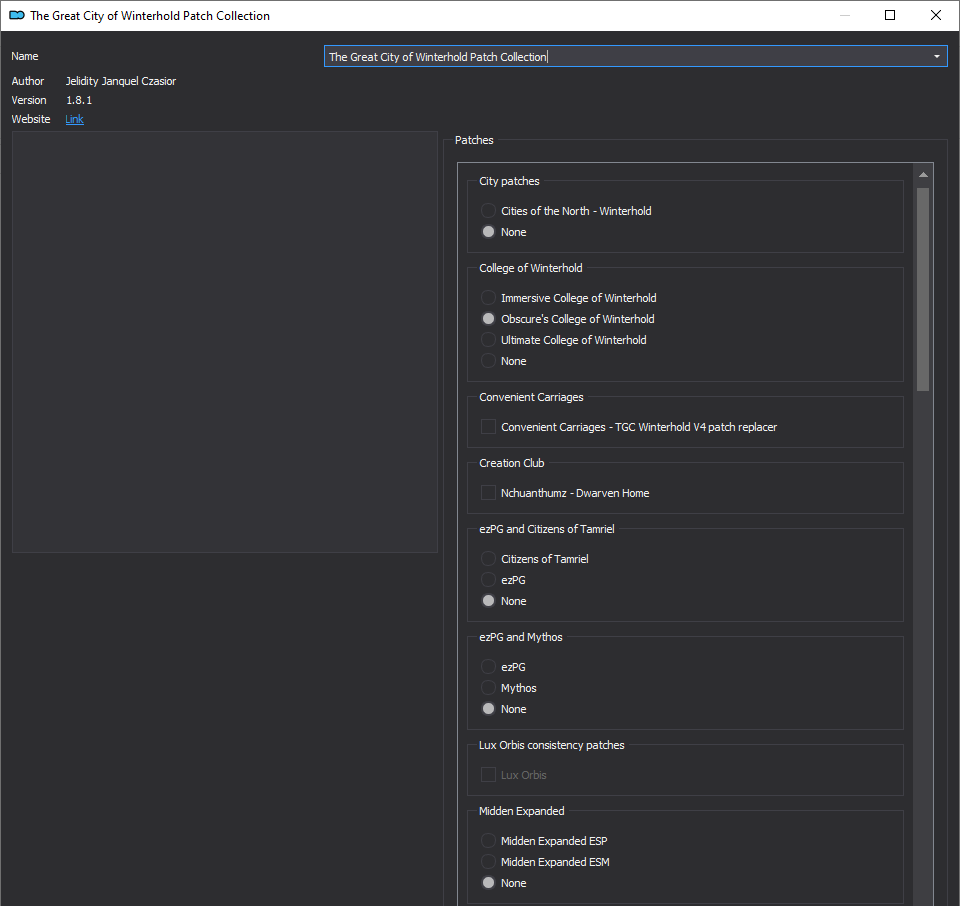Open the Name combo box dropdown arrow
Screen dimensions: 960x906
click(x=937, y=56)
